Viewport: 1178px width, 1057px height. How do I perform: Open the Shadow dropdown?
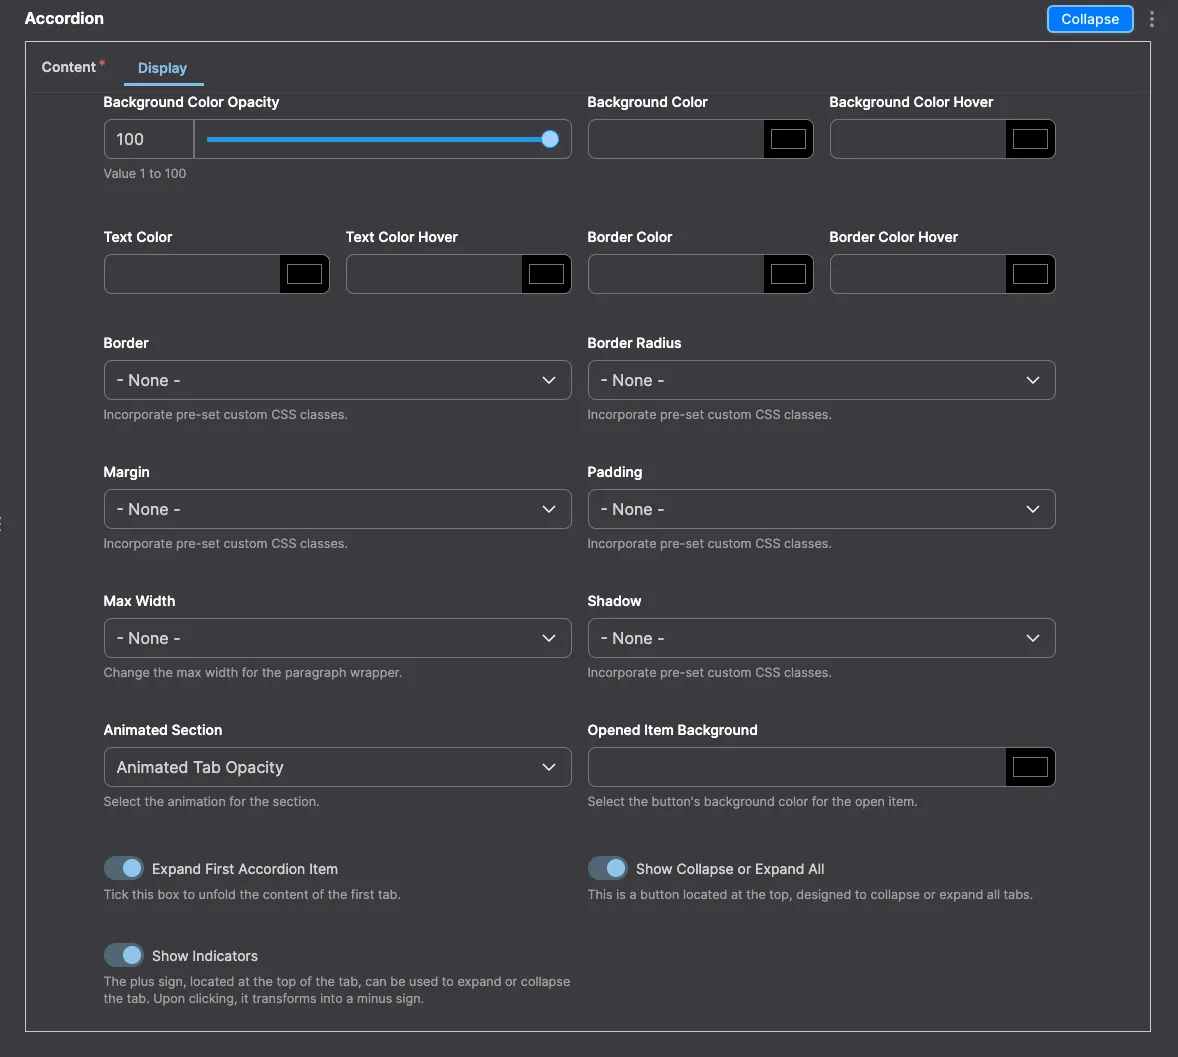pyautogui.click(x=821, y=638)
